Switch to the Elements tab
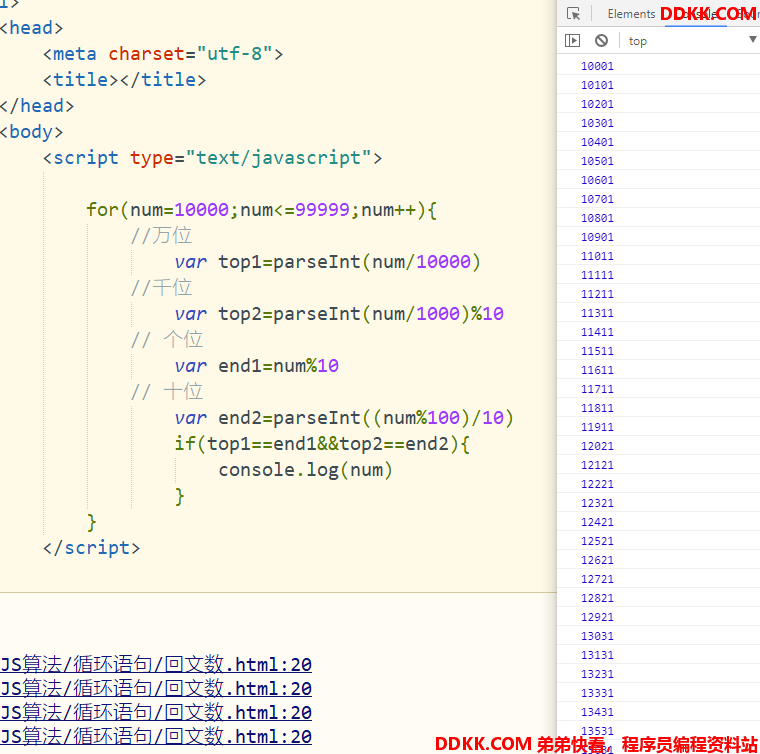 (631, 14)
